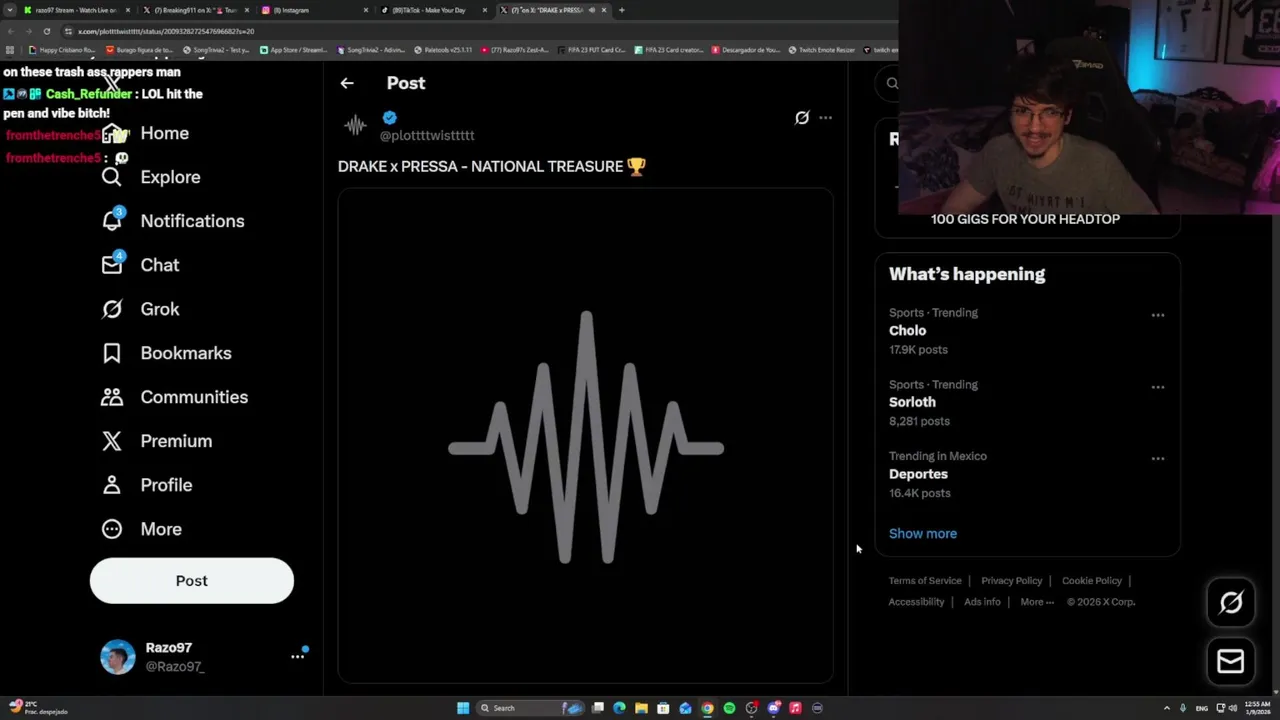Open Profile person icon
This screenshot has height=720, width=1280.
[112, 485]
